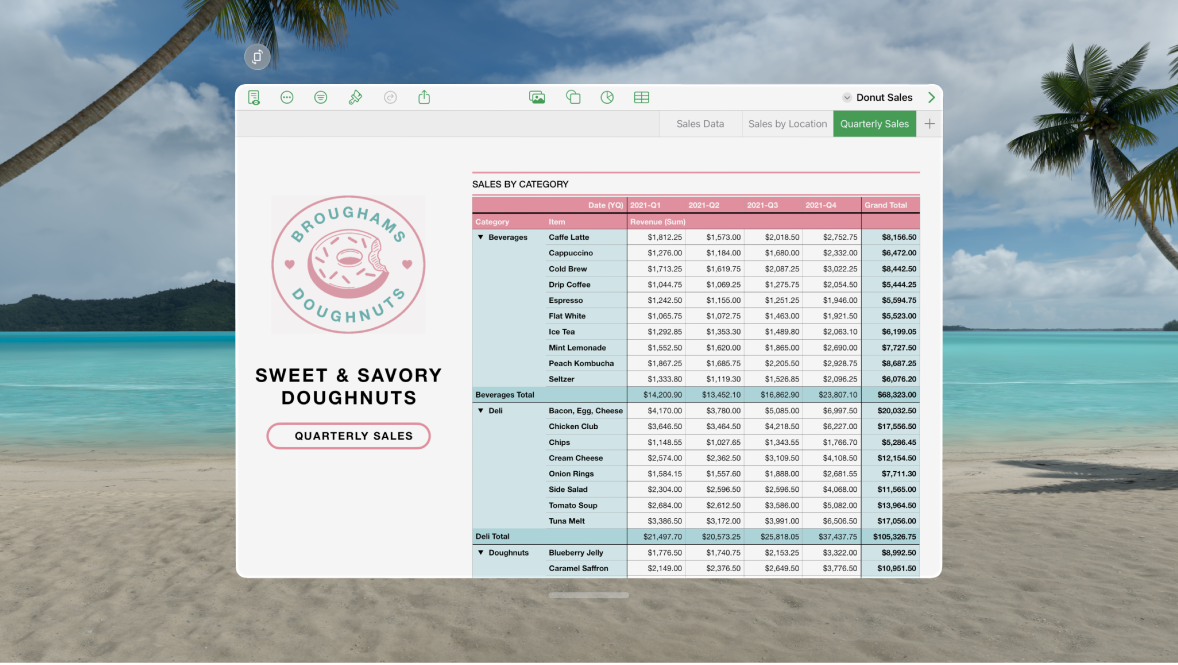Open the Format paintbrush tool
The image size is (1178, 665).
[x=355, y=98]
